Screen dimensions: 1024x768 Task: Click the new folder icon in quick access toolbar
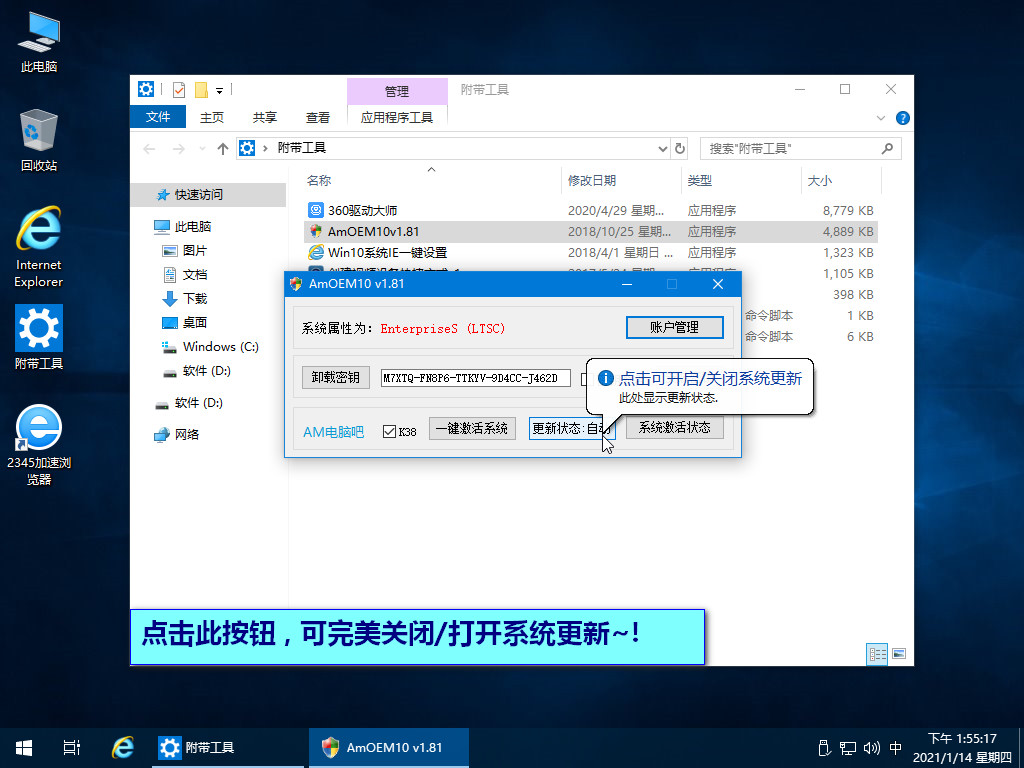(201, 89)
